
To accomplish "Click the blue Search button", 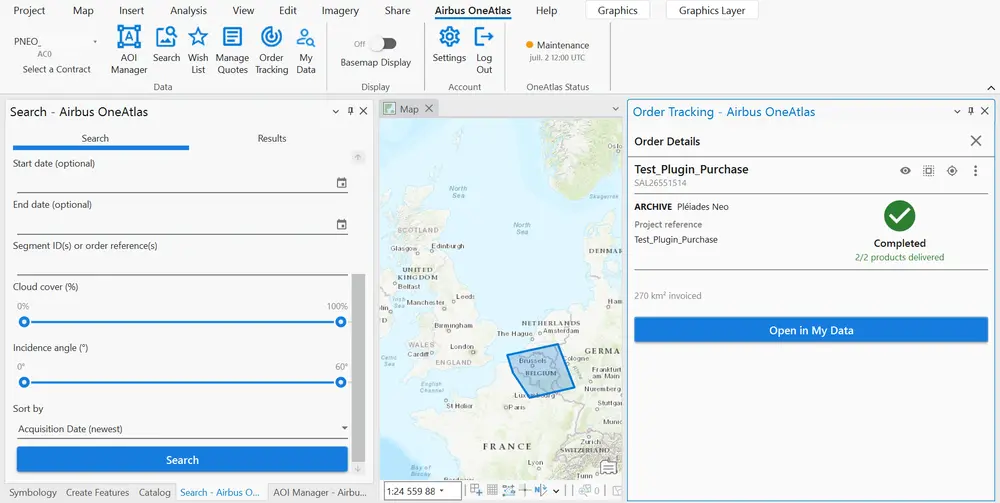I will point(182,460).
